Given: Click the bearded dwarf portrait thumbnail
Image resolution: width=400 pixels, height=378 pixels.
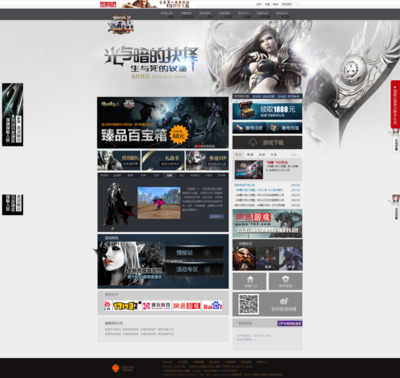Looking at the screenshot, I should 244,258.
